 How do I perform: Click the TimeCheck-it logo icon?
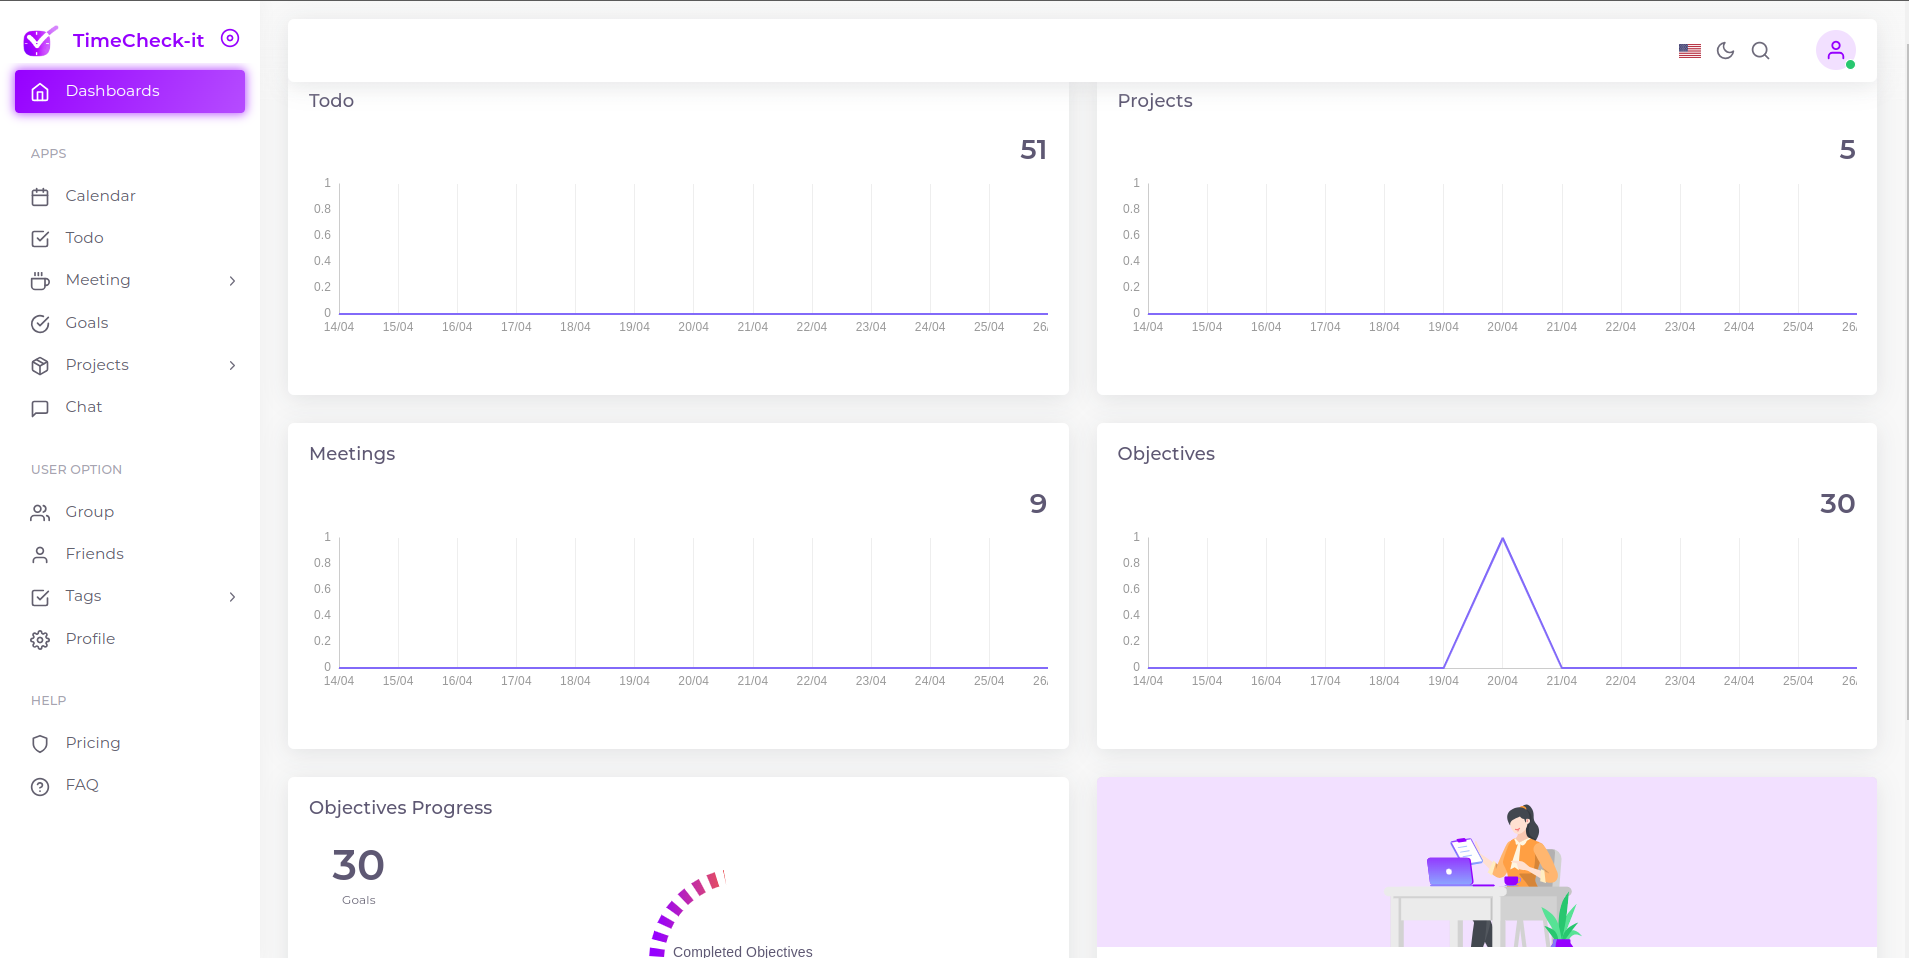pyautogui.click(x=38, y=40)
